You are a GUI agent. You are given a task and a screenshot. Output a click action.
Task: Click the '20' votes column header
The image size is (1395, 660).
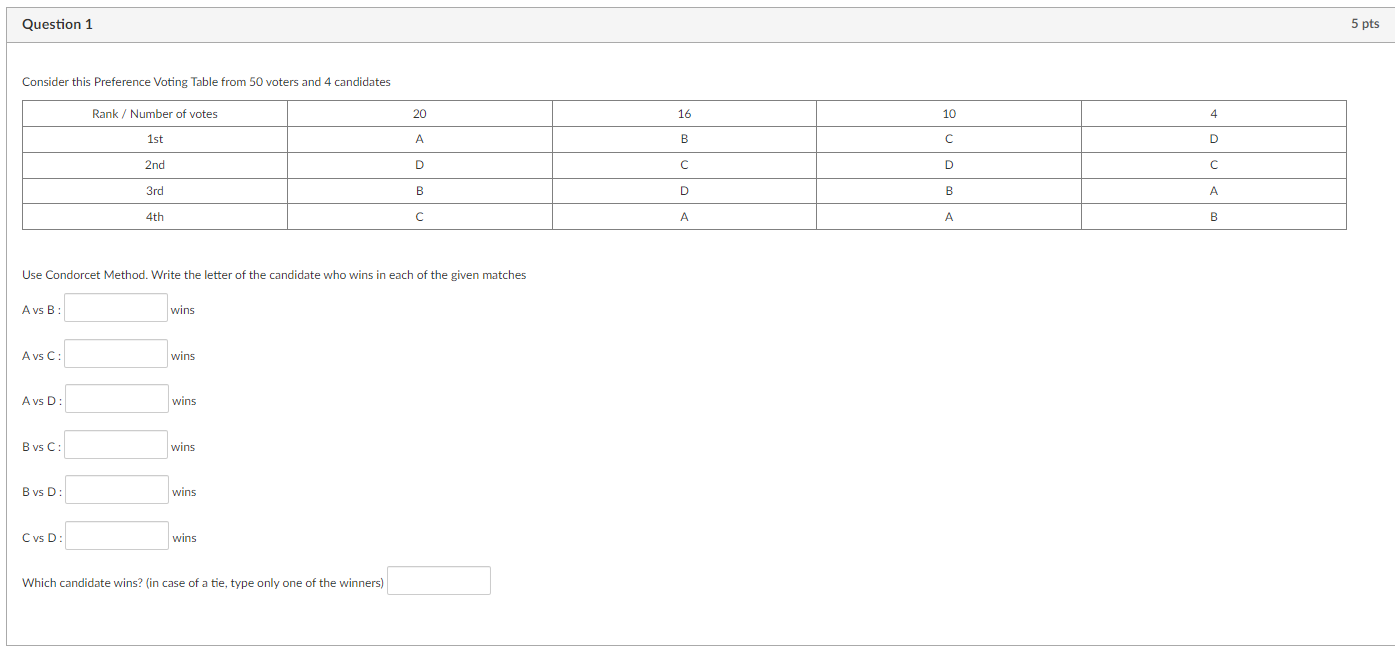tap(420, 114)
